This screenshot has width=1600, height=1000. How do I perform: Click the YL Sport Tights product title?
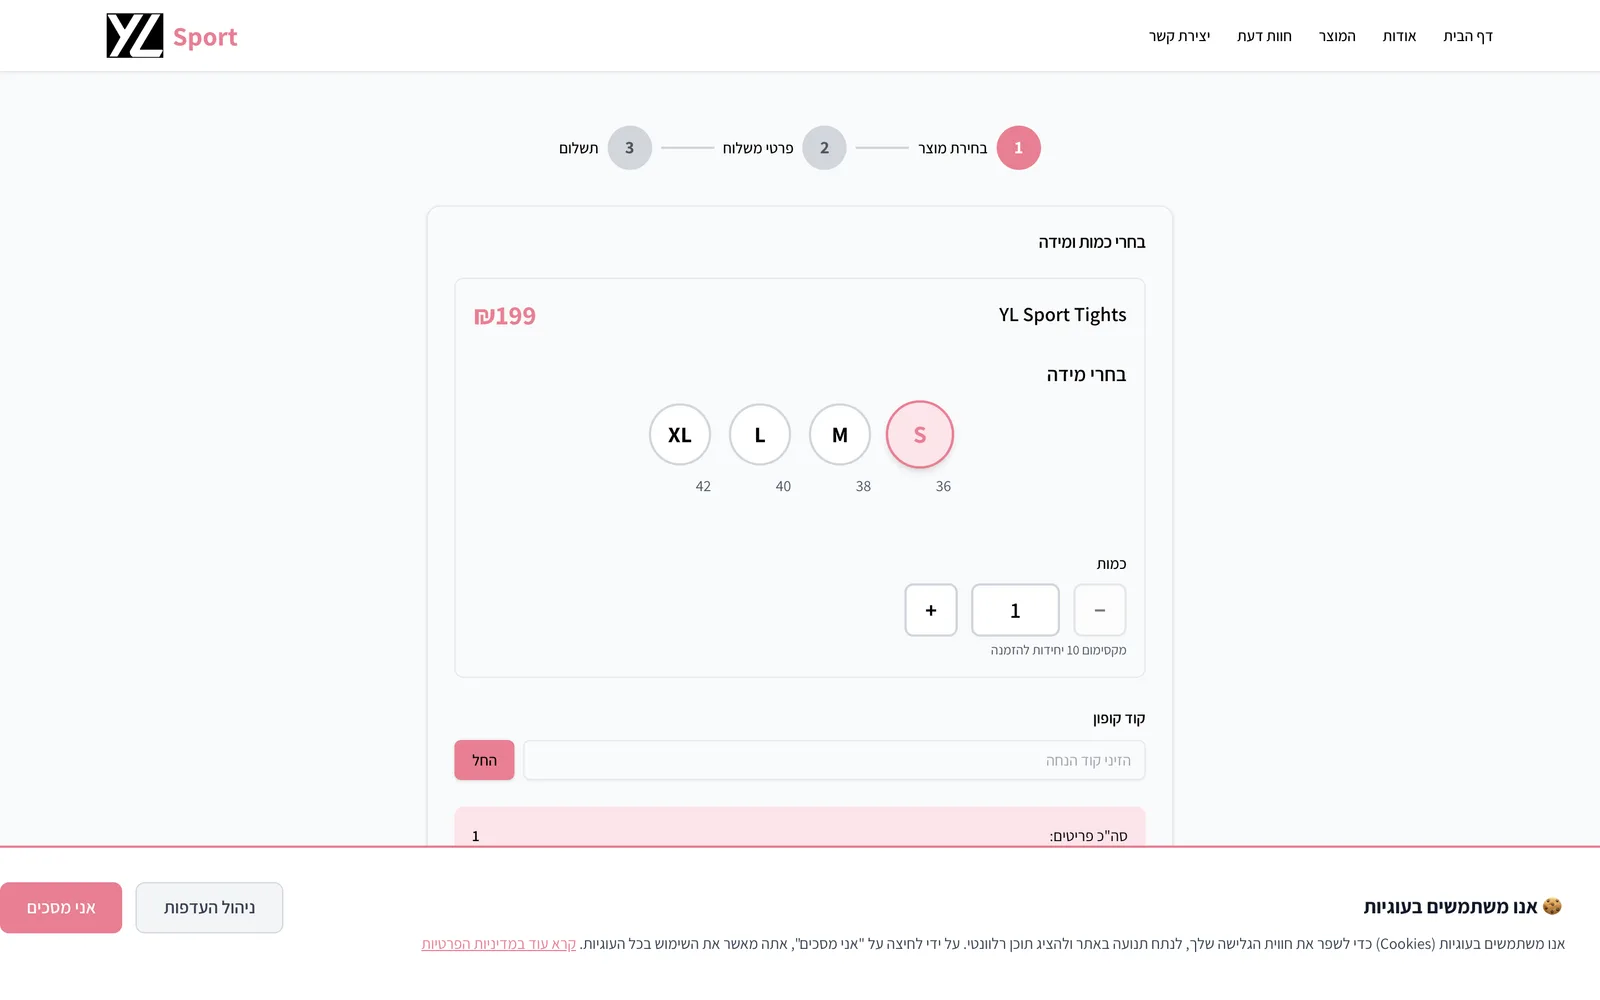[1062, 315]
